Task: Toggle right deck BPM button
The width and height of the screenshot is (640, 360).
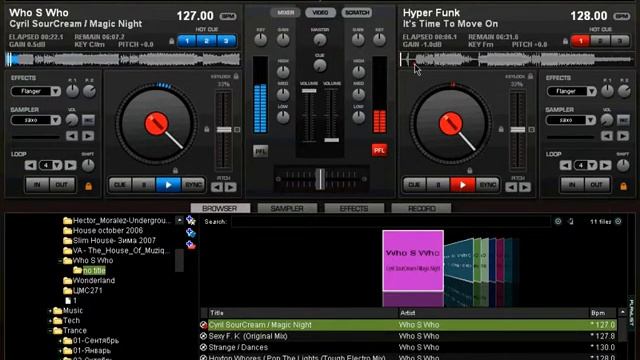Action: [x=622, y=16]
